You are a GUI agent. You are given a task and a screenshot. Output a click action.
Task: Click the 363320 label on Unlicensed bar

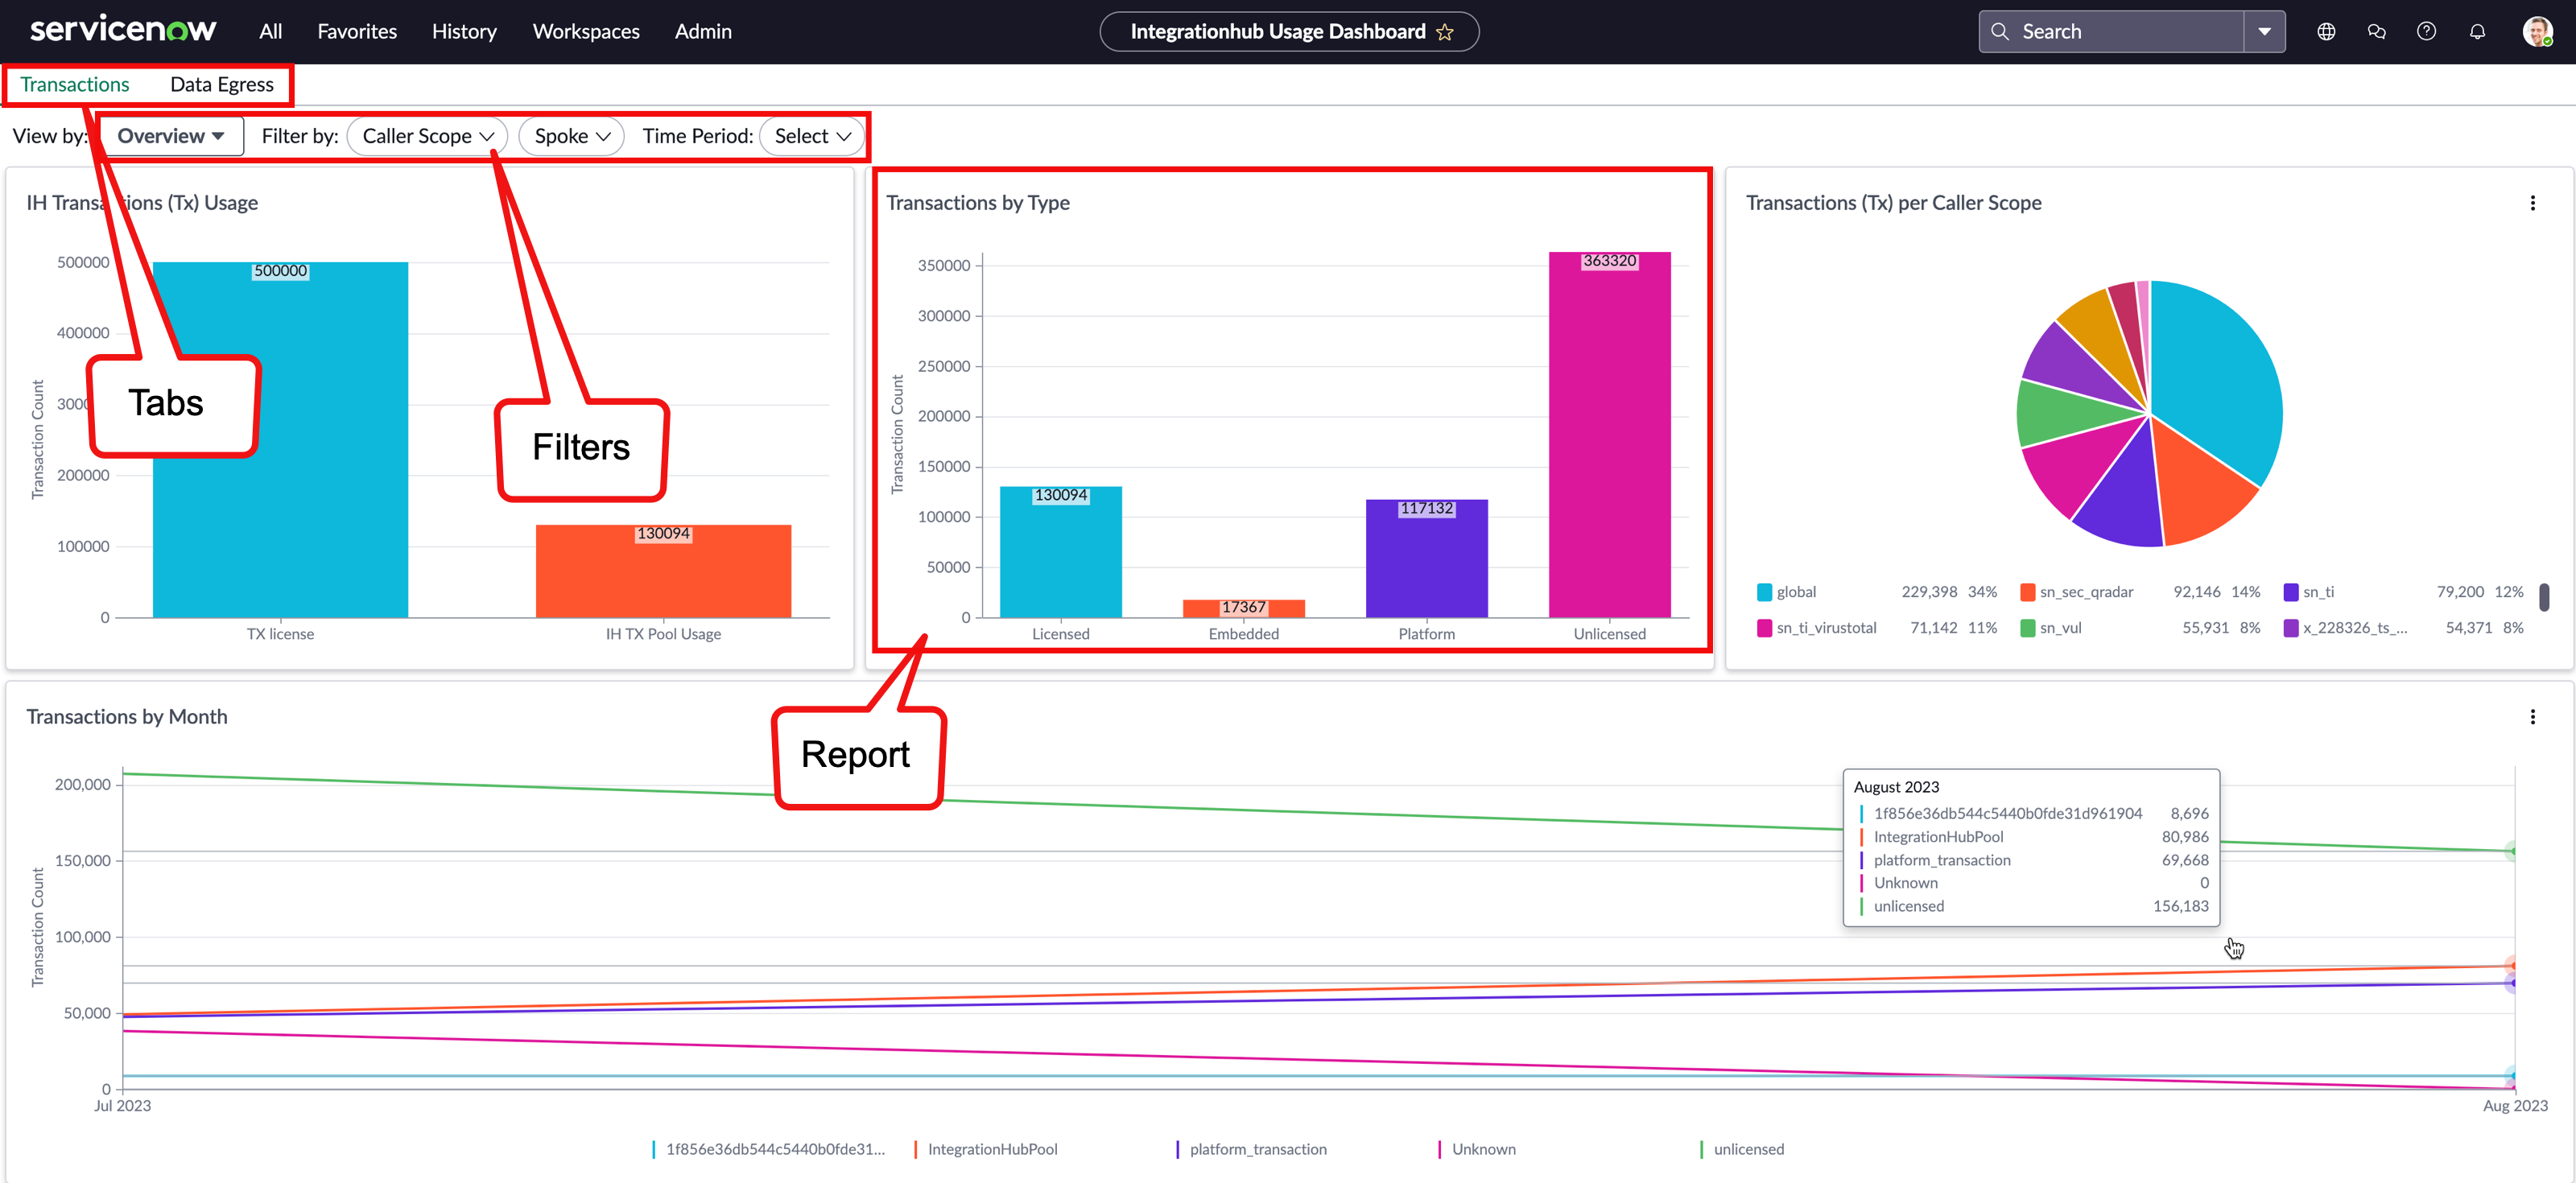click(1610, 261)
